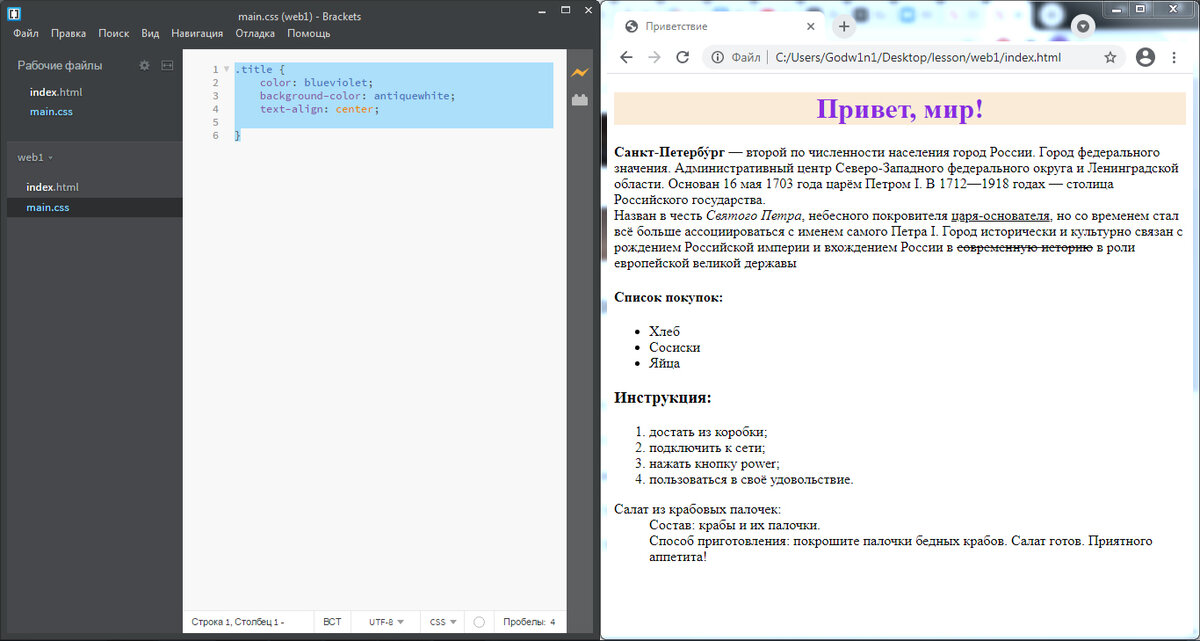Click the Рабочие файлы panel title
The height and width of the screenshot is (641, 1200).
pos(60,65)
